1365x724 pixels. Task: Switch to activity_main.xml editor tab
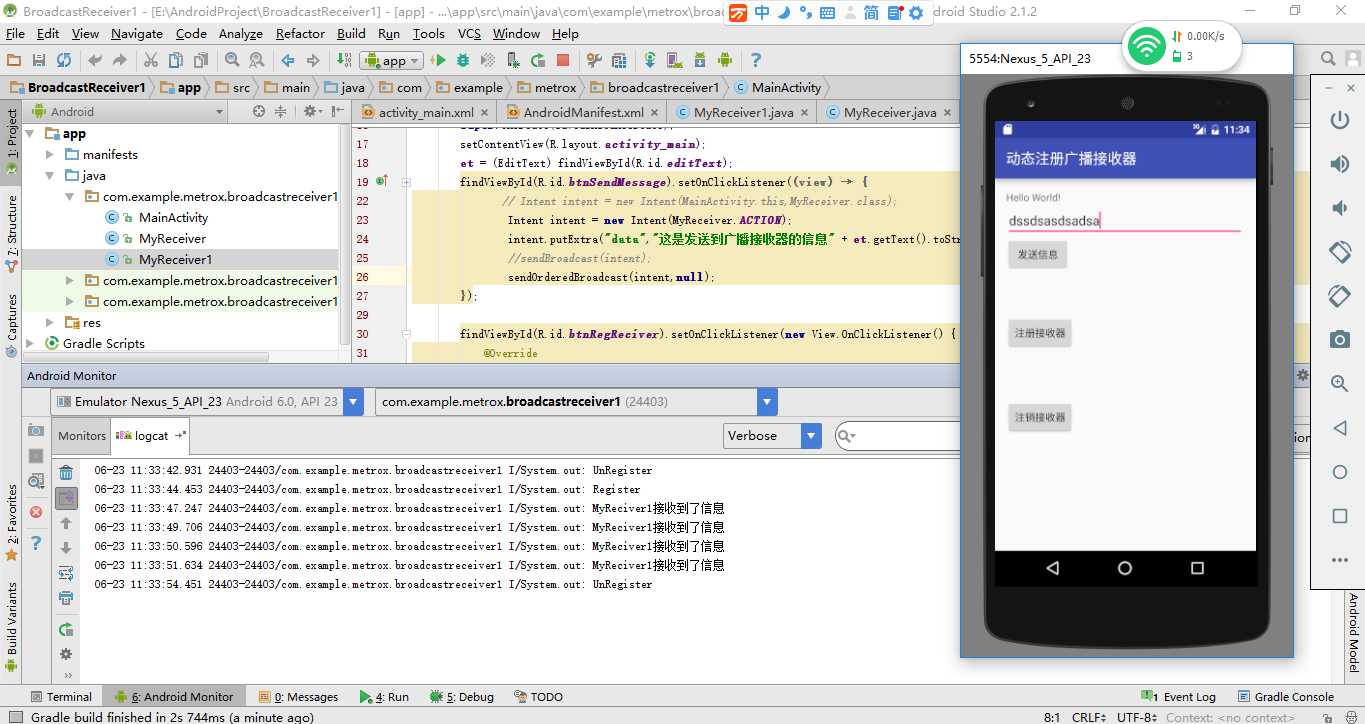tap(425, 112)
